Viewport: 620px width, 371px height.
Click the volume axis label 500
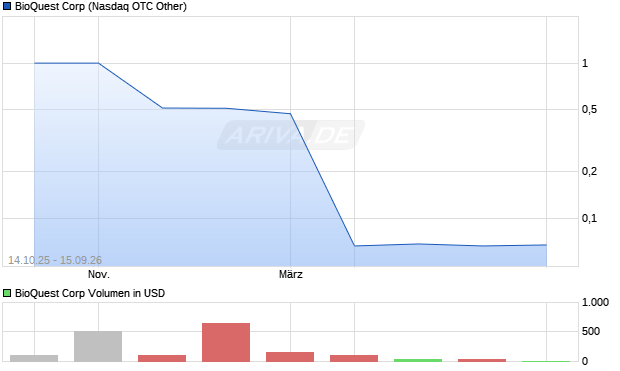[x=591, y=331]
